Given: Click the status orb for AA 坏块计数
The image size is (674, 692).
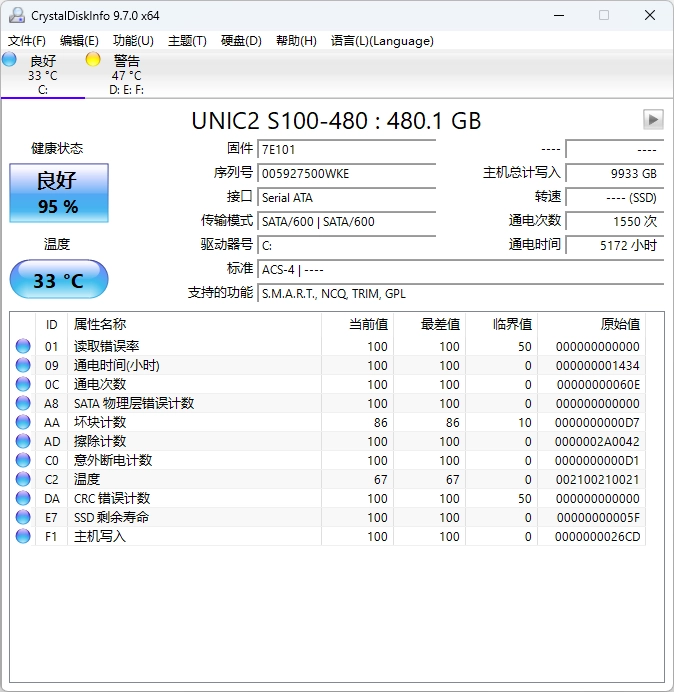Looking at the screenshot, I should [23, 422].
